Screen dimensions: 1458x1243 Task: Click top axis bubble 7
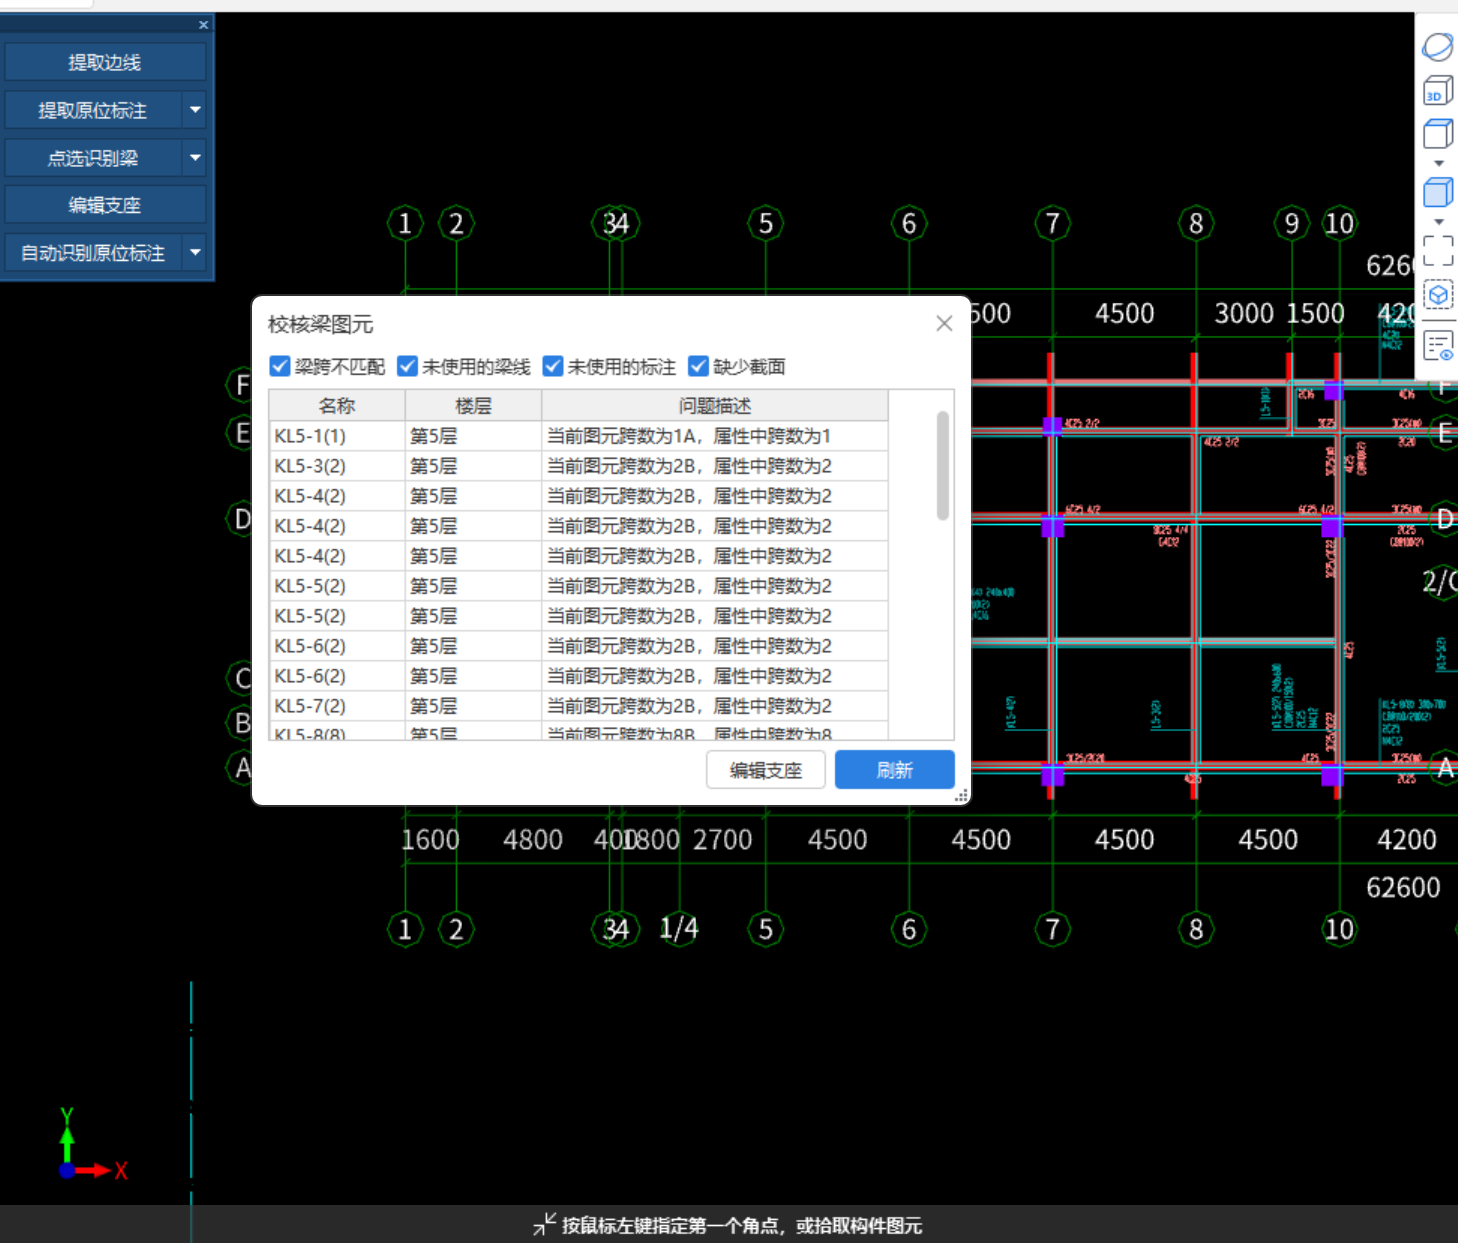coord(1052,223)
